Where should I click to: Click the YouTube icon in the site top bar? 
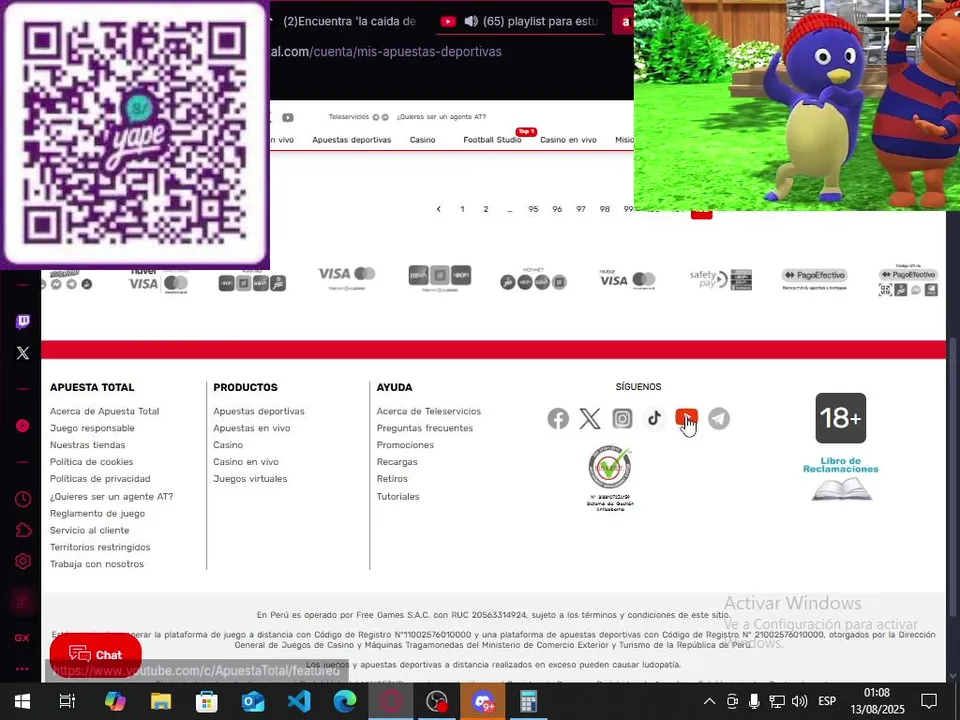click(x=287, y=118)
